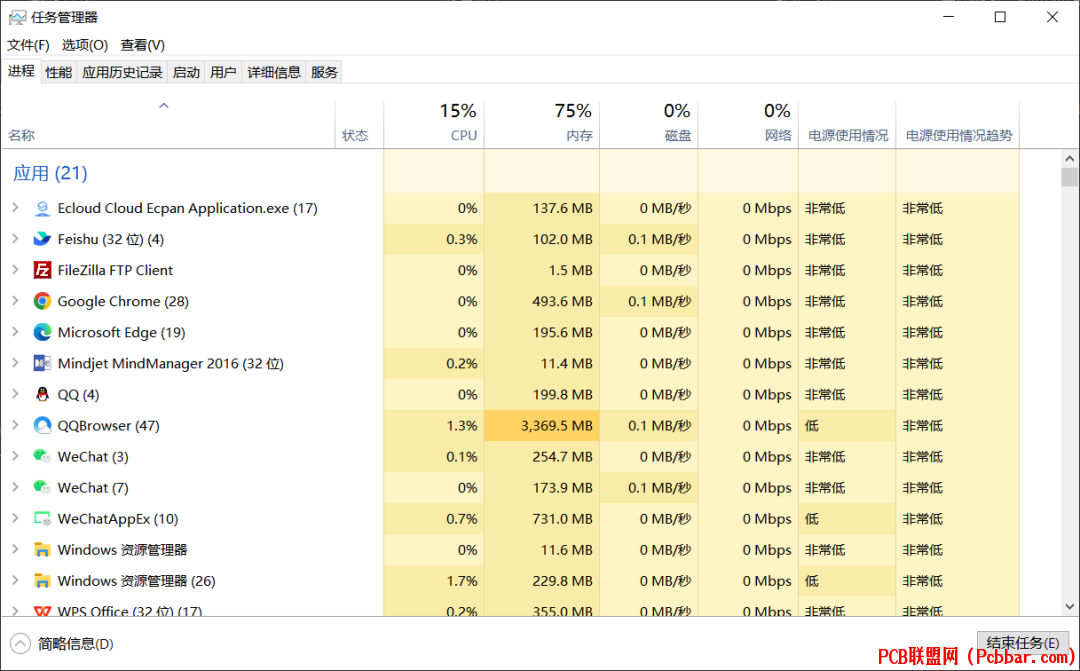Switch to the 服务 tab

324,72
